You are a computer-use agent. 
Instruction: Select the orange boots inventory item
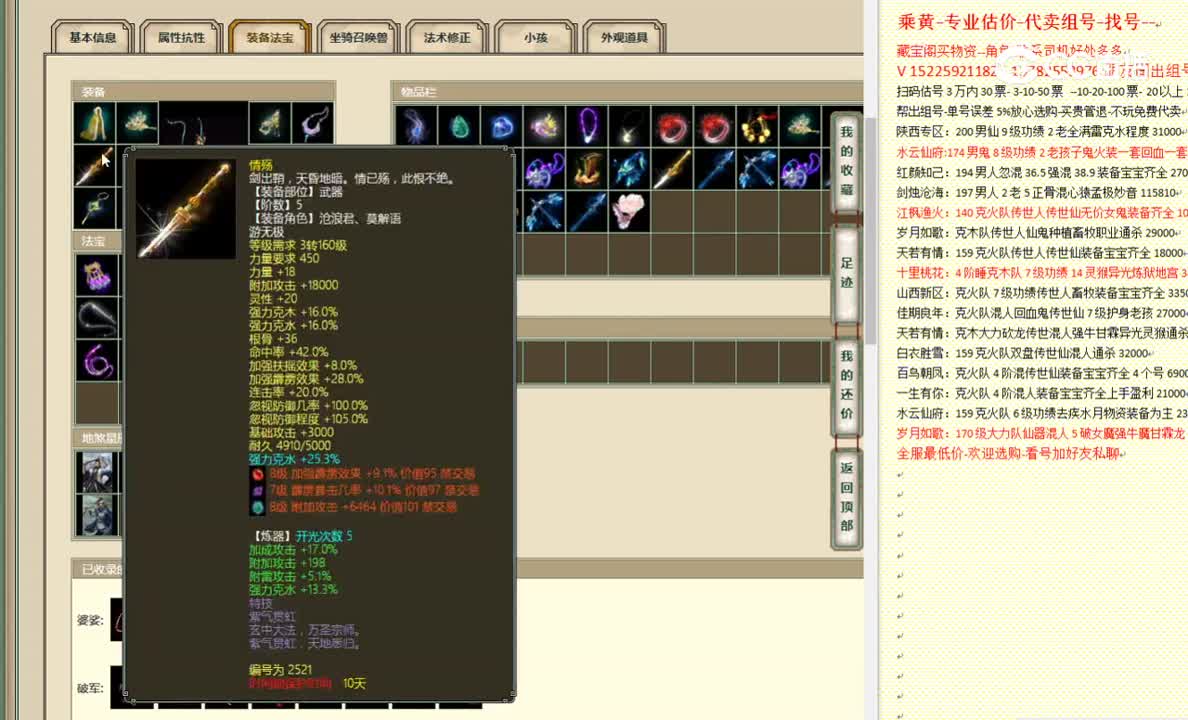pyautogui.click(x=586, y=168)
